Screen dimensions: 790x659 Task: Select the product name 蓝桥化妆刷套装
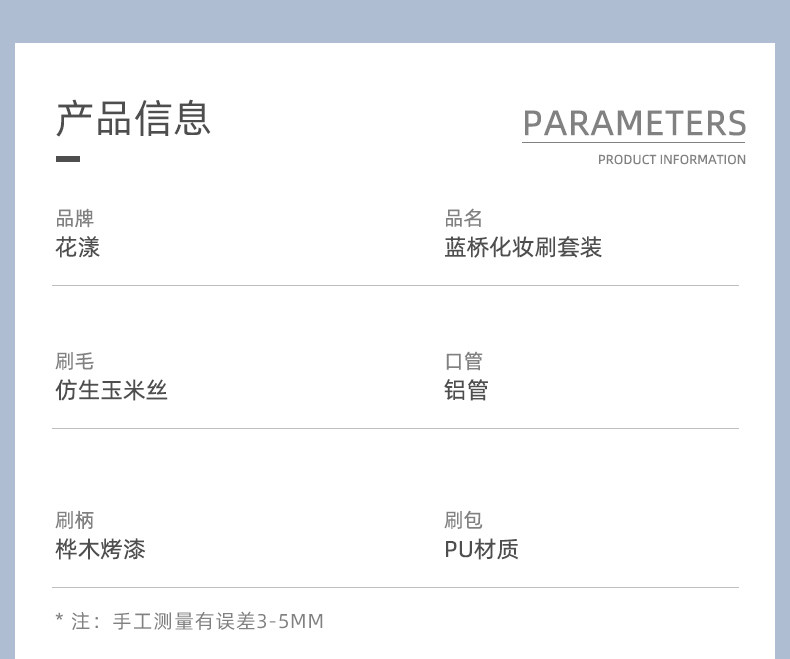click(523, 248)
